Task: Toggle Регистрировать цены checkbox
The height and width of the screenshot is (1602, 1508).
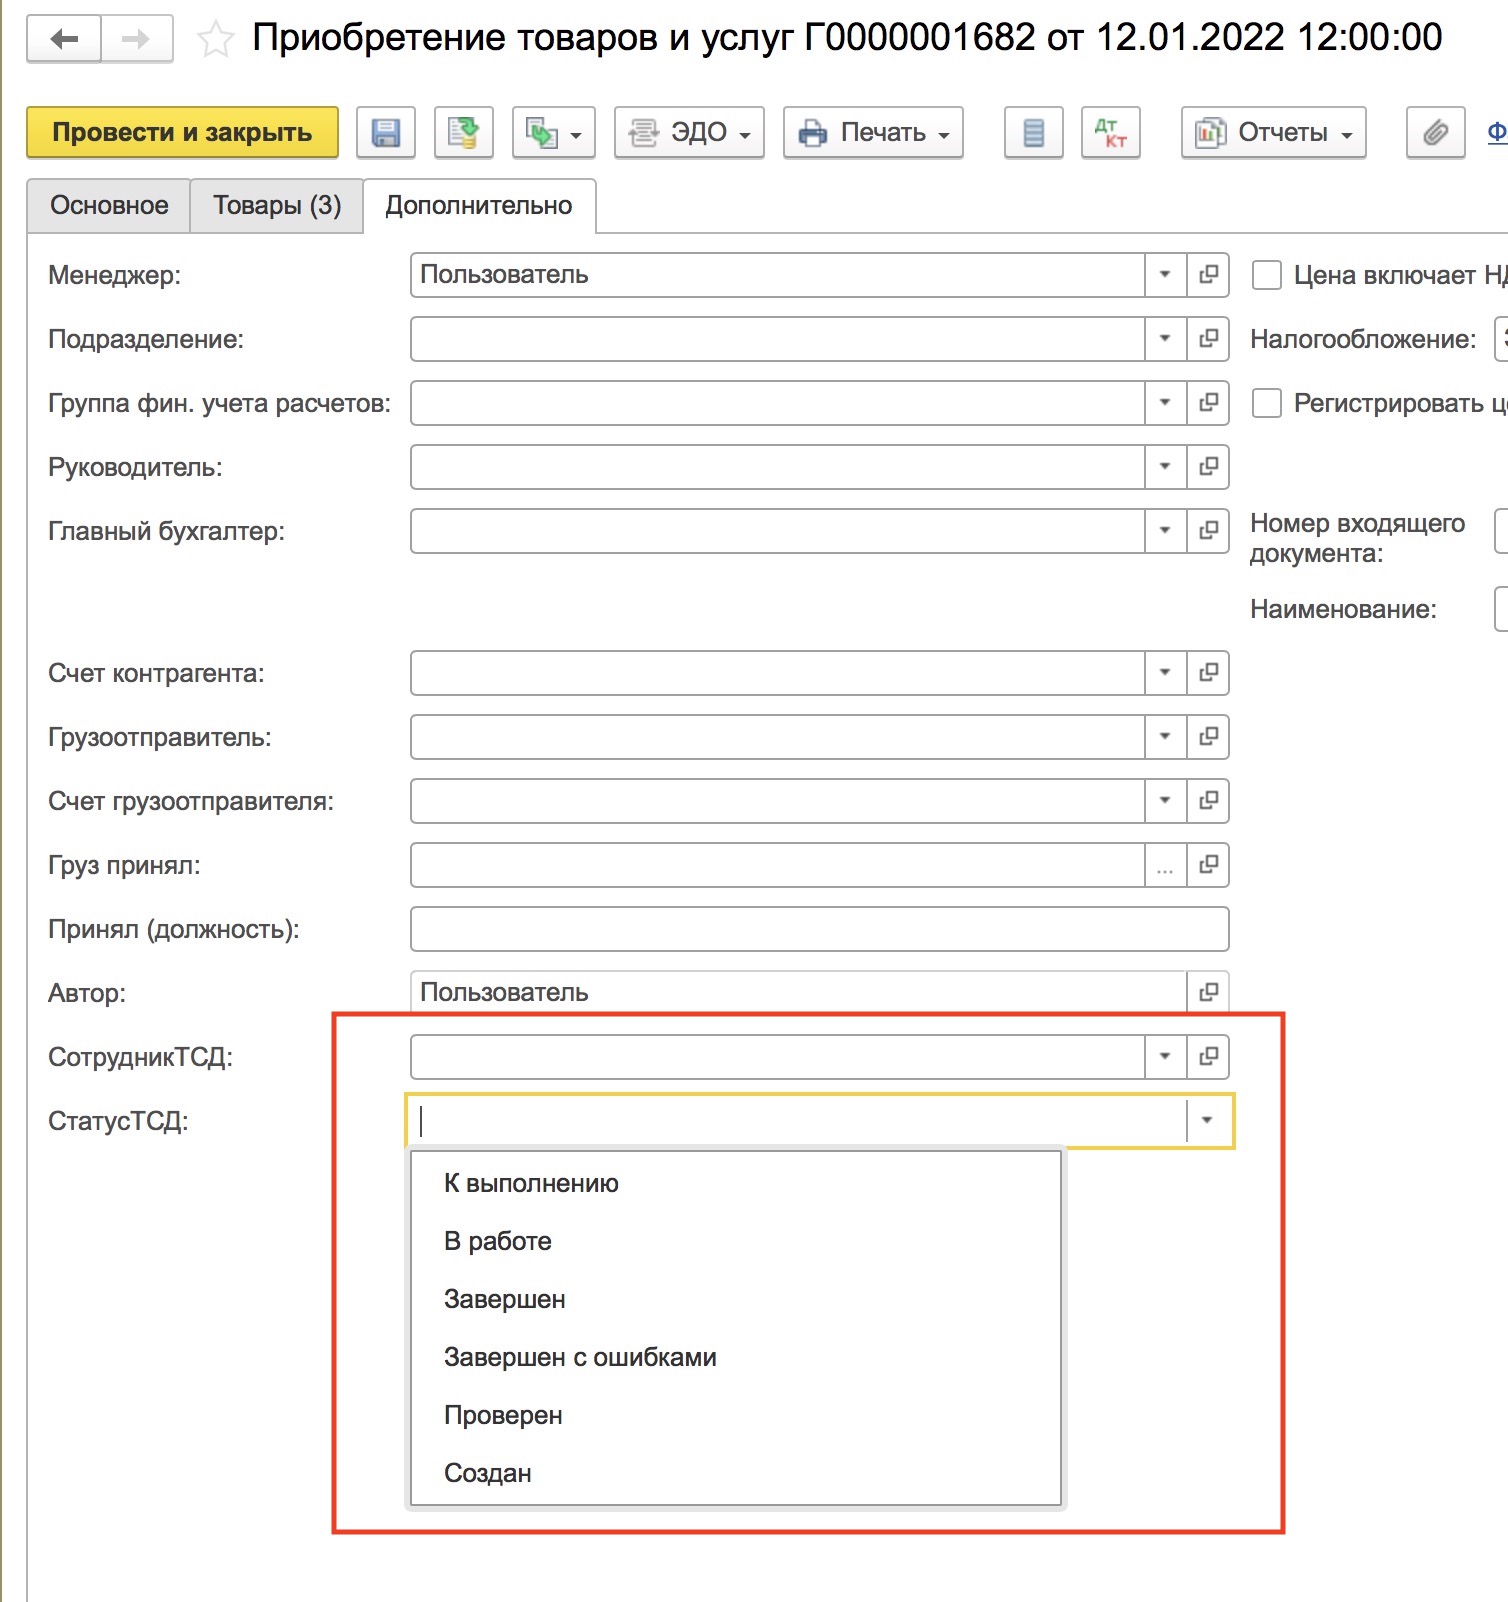Action: coord(1267,403)
